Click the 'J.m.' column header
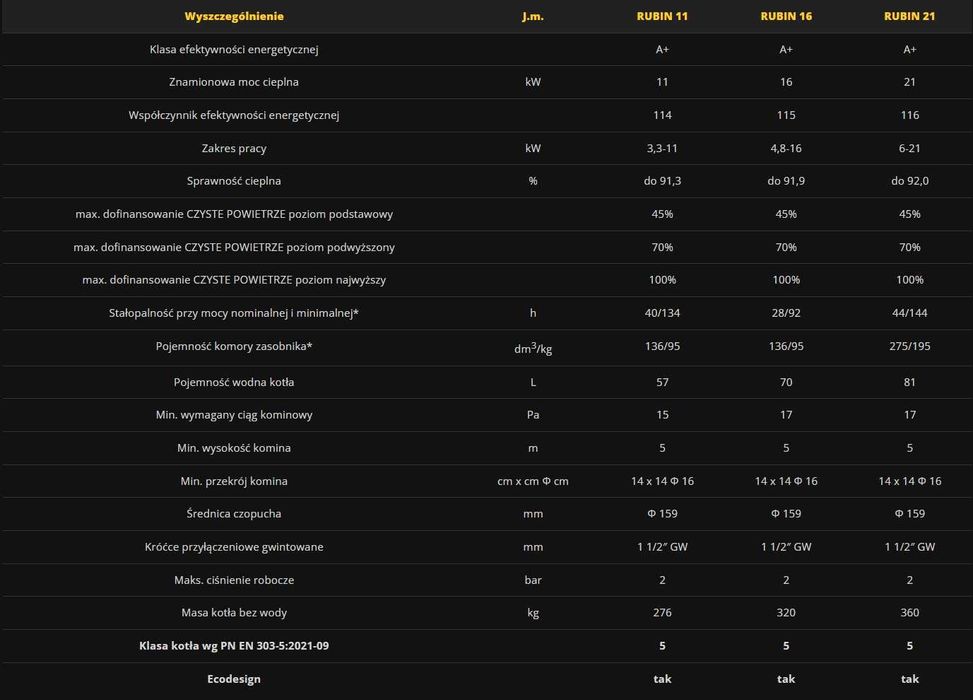 [x=532, y=16]
